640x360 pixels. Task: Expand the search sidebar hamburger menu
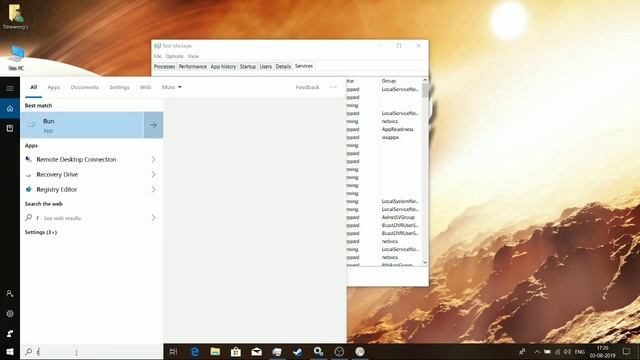point(10,88)
